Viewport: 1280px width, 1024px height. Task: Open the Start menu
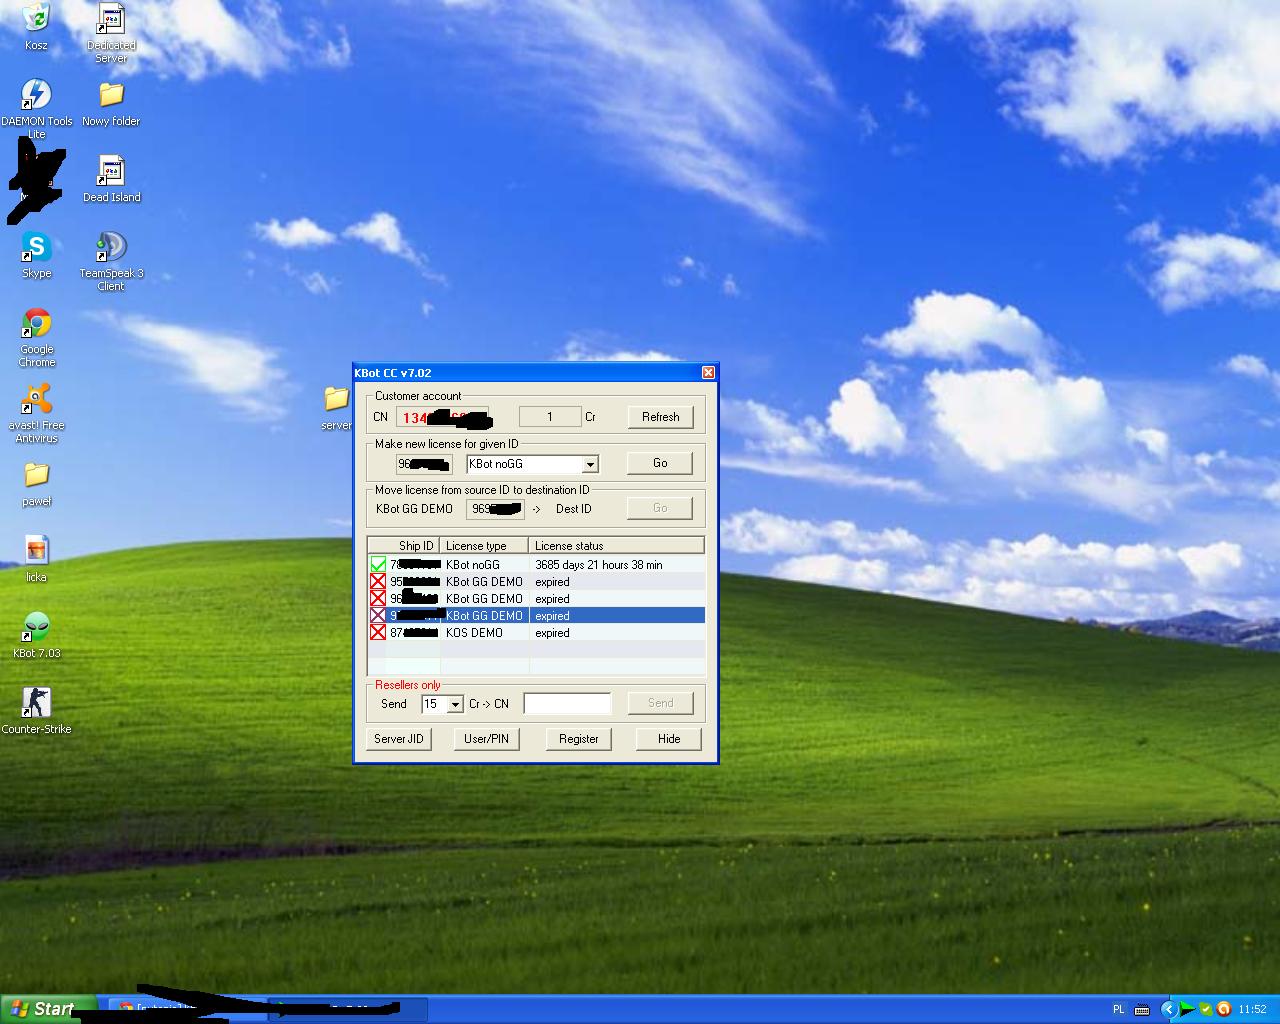click(x=49, y=1009)
